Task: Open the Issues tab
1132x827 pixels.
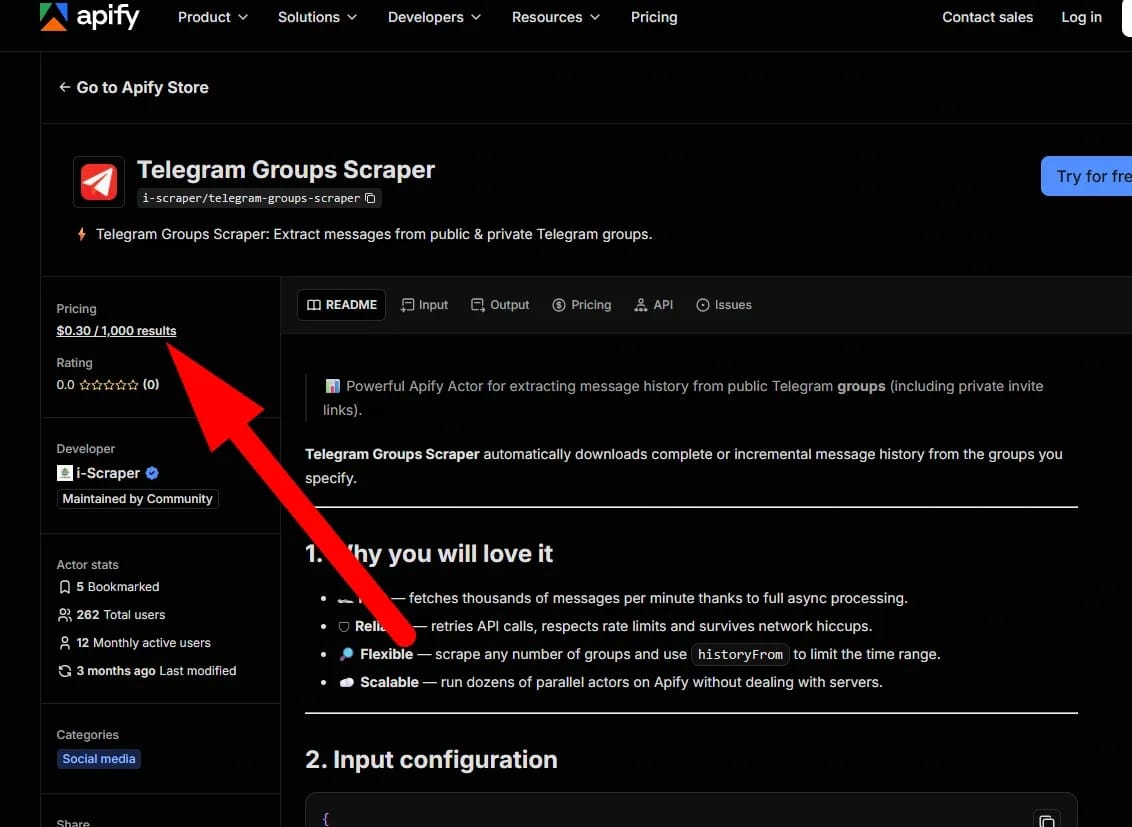Action: [x=723, y=305]
